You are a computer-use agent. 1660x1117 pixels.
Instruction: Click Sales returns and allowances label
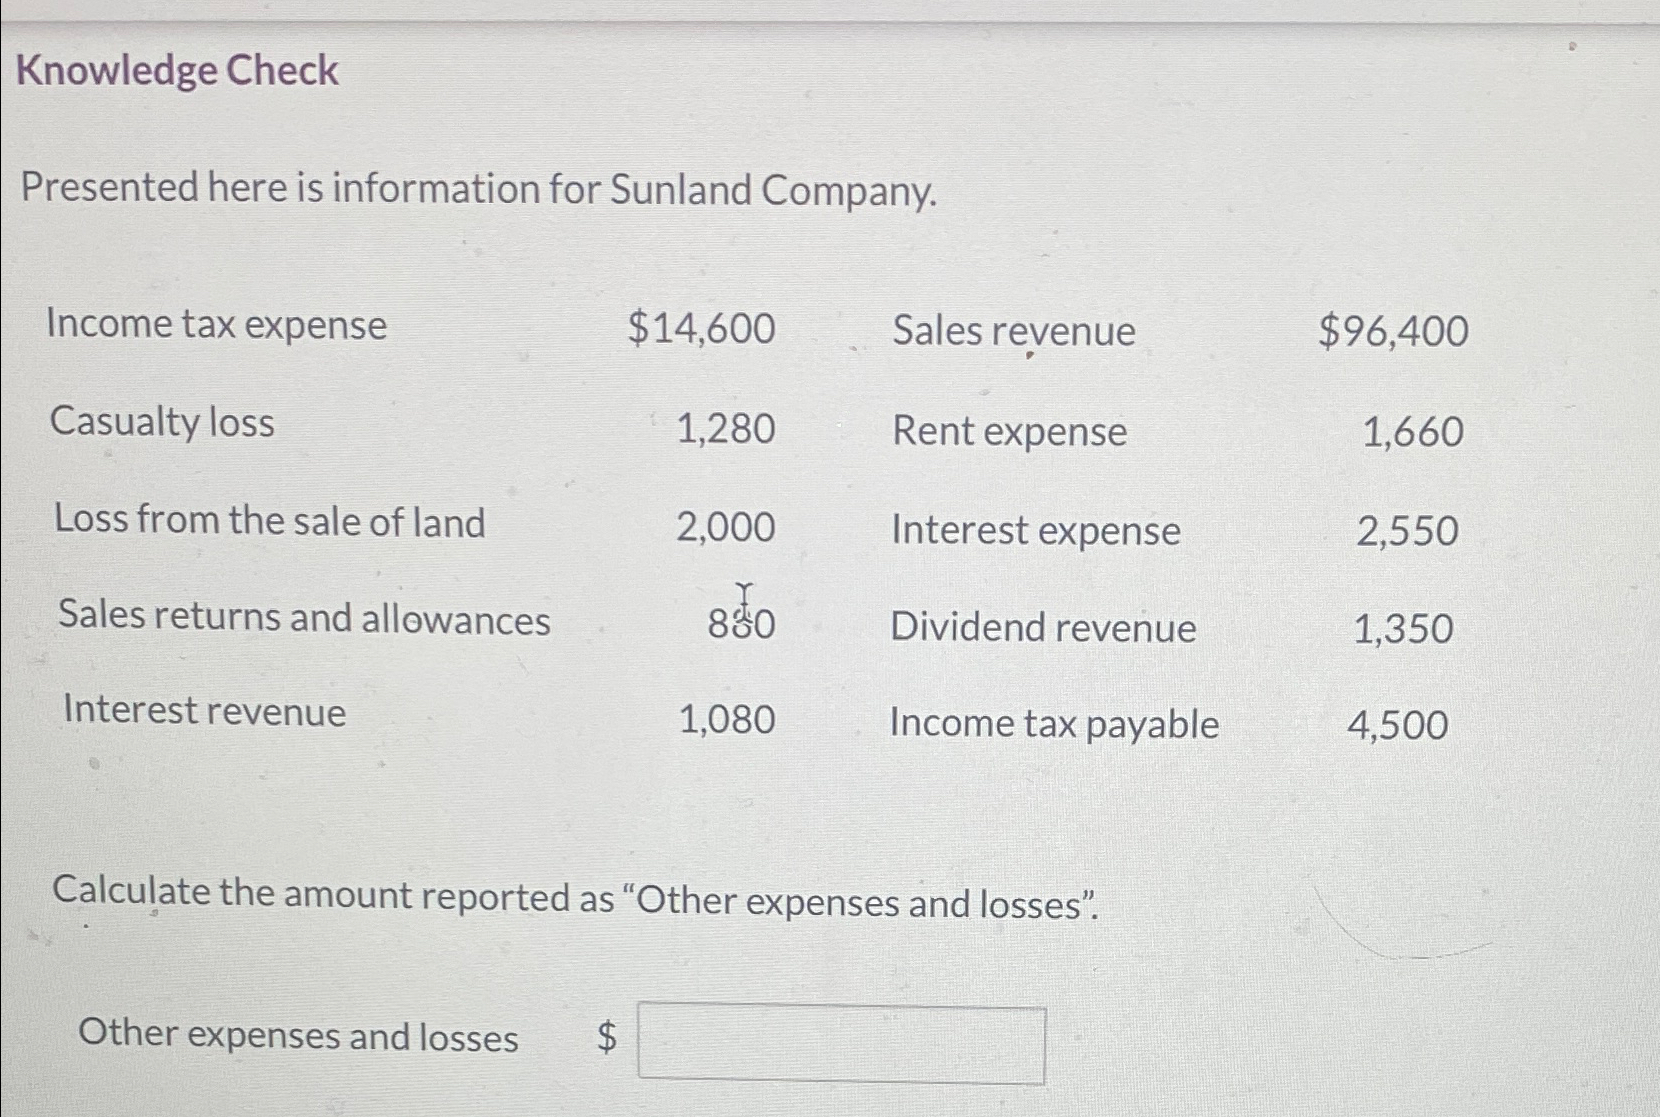pos(302,620)
